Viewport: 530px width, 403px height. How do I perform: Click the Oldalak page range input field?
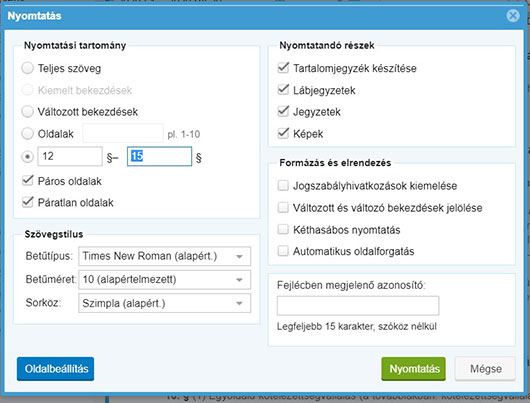[123, 133]
